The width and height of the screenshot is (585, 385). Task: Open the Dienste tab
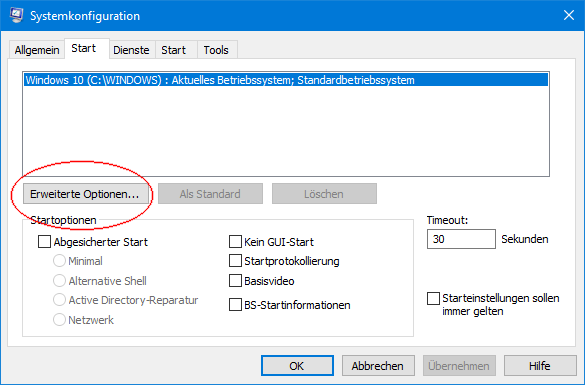point(131,50)
